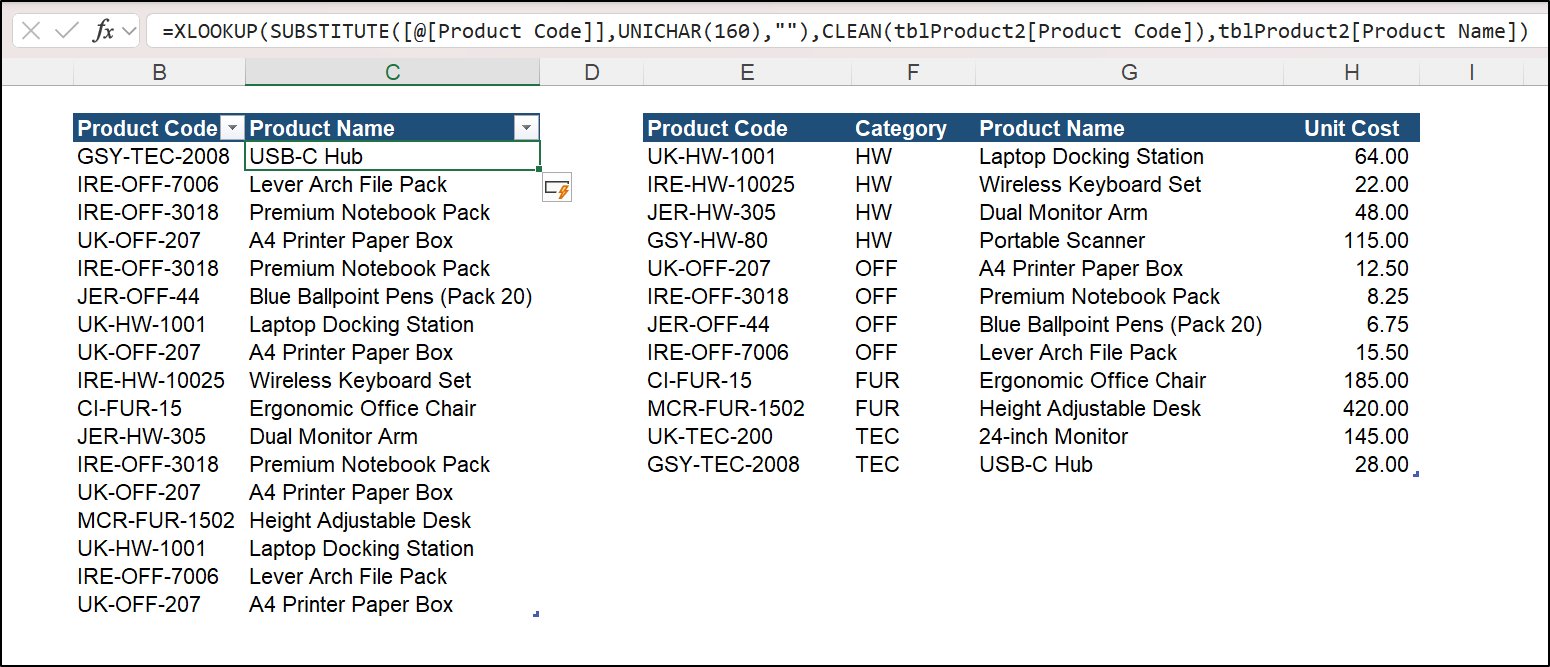Select the column G header
Screen dimensions: 1550x667
tap(1129, 72)
